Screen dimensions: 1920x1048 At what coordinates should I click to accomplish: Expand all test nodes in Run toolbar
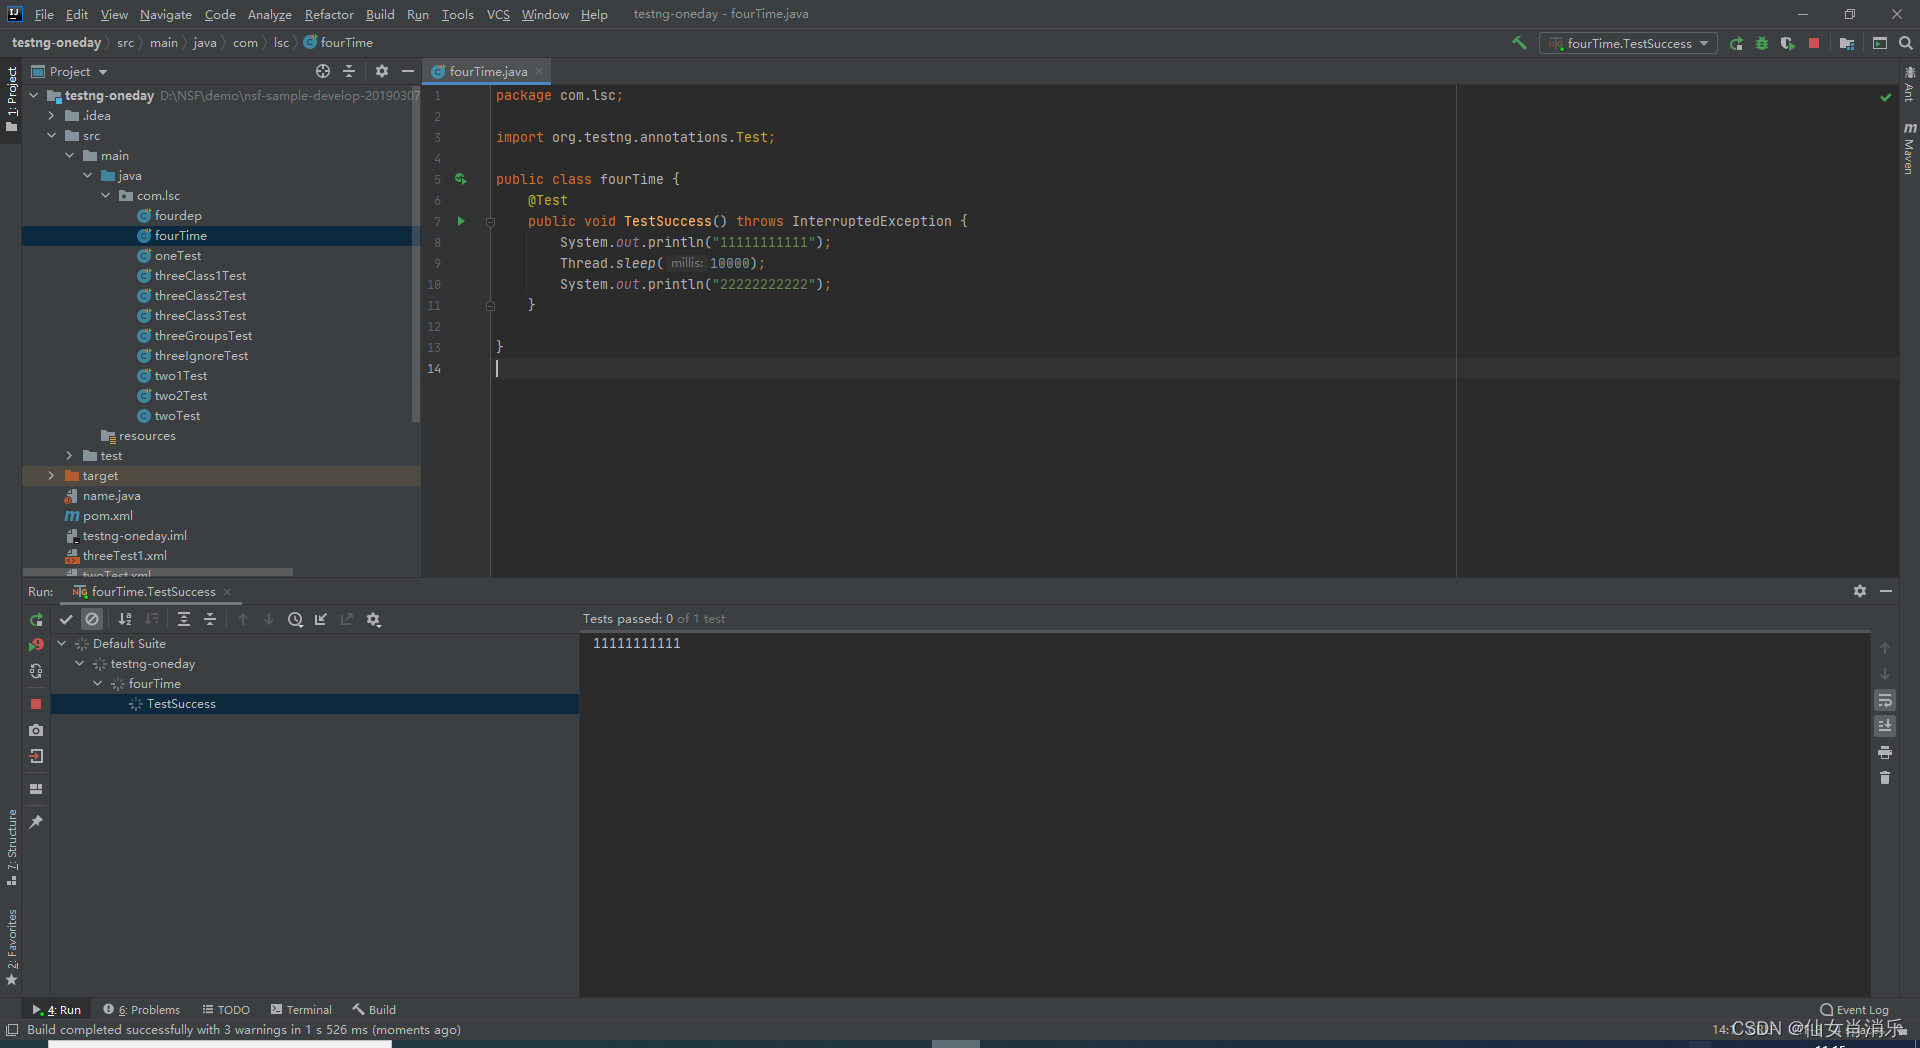(184, 619)
